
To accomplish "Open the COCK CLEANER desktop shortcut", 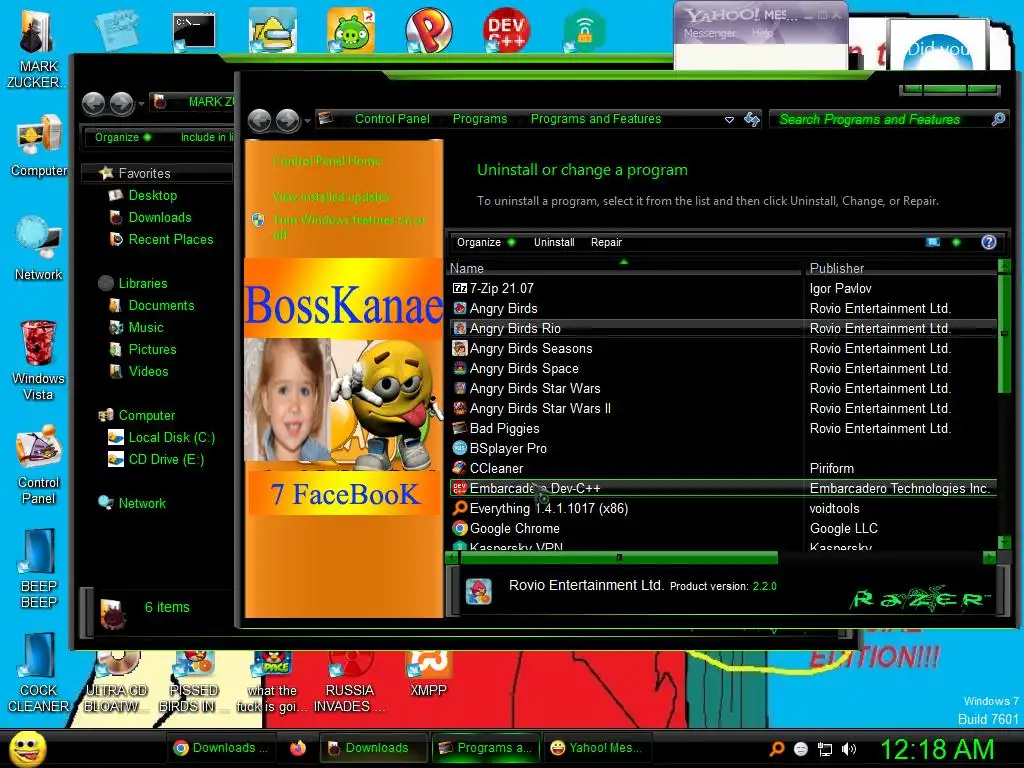I will point(39,673).
